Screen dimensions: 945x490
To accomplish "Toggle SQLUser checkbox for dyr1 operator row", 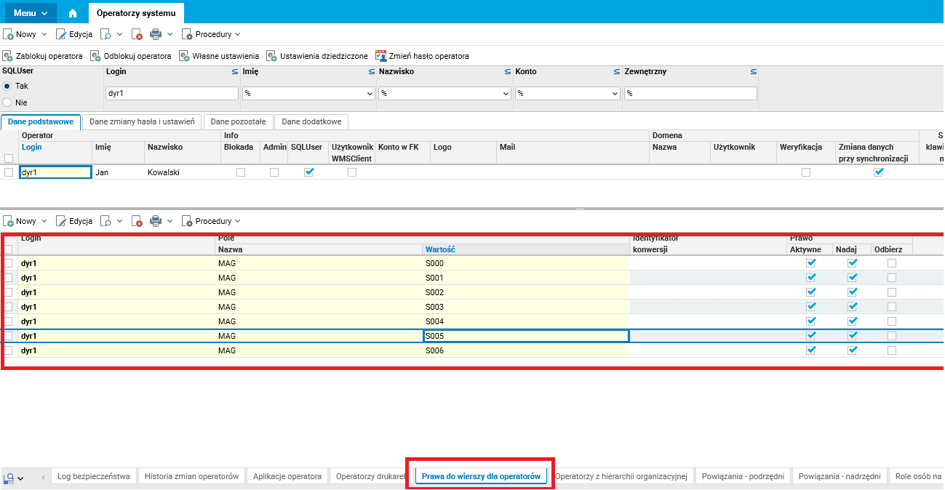I will click(309, 172).
